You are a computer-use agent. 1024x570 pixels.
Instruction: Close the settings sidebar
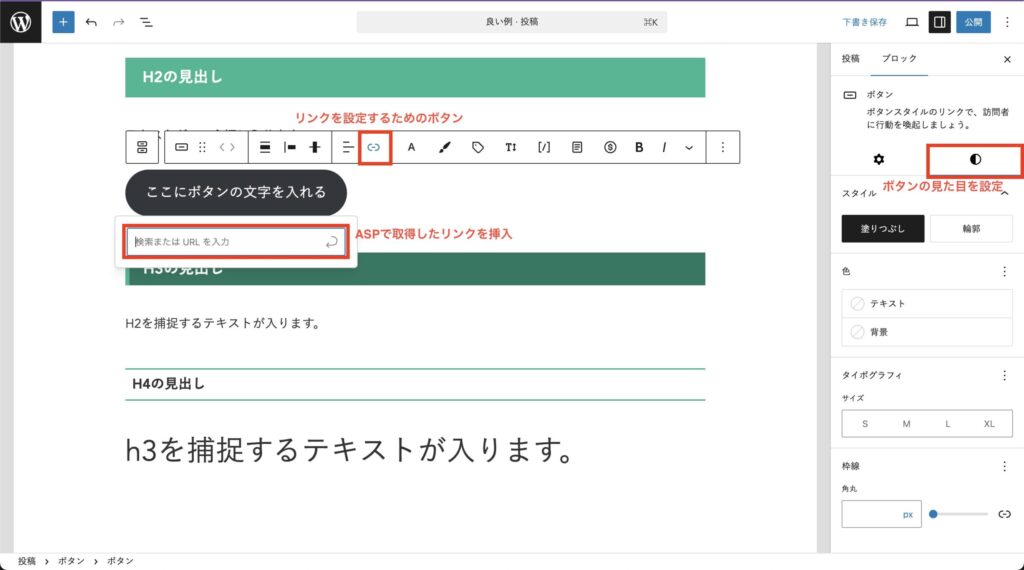pyautogui.click(x=1007, y=59)
